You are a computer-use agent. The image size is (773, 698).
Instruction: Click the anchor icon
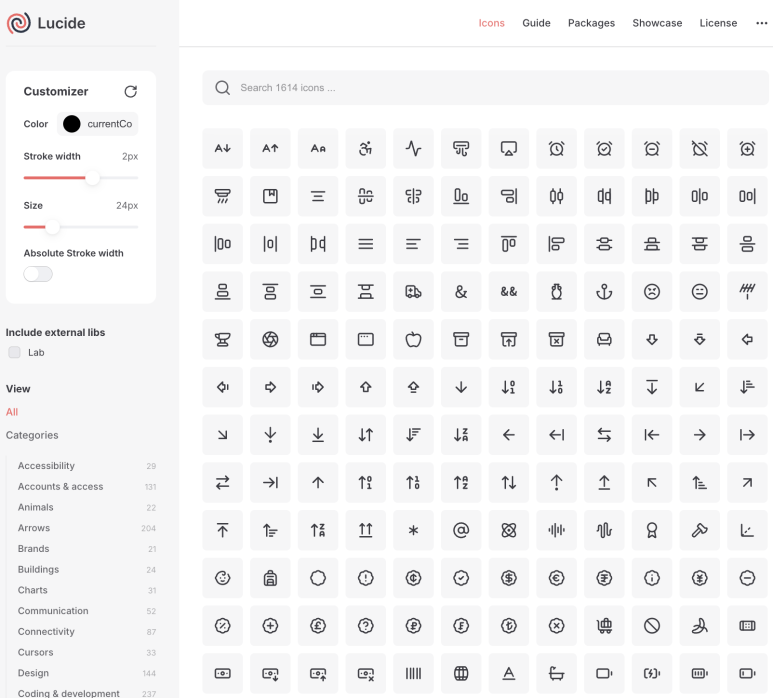604,292
